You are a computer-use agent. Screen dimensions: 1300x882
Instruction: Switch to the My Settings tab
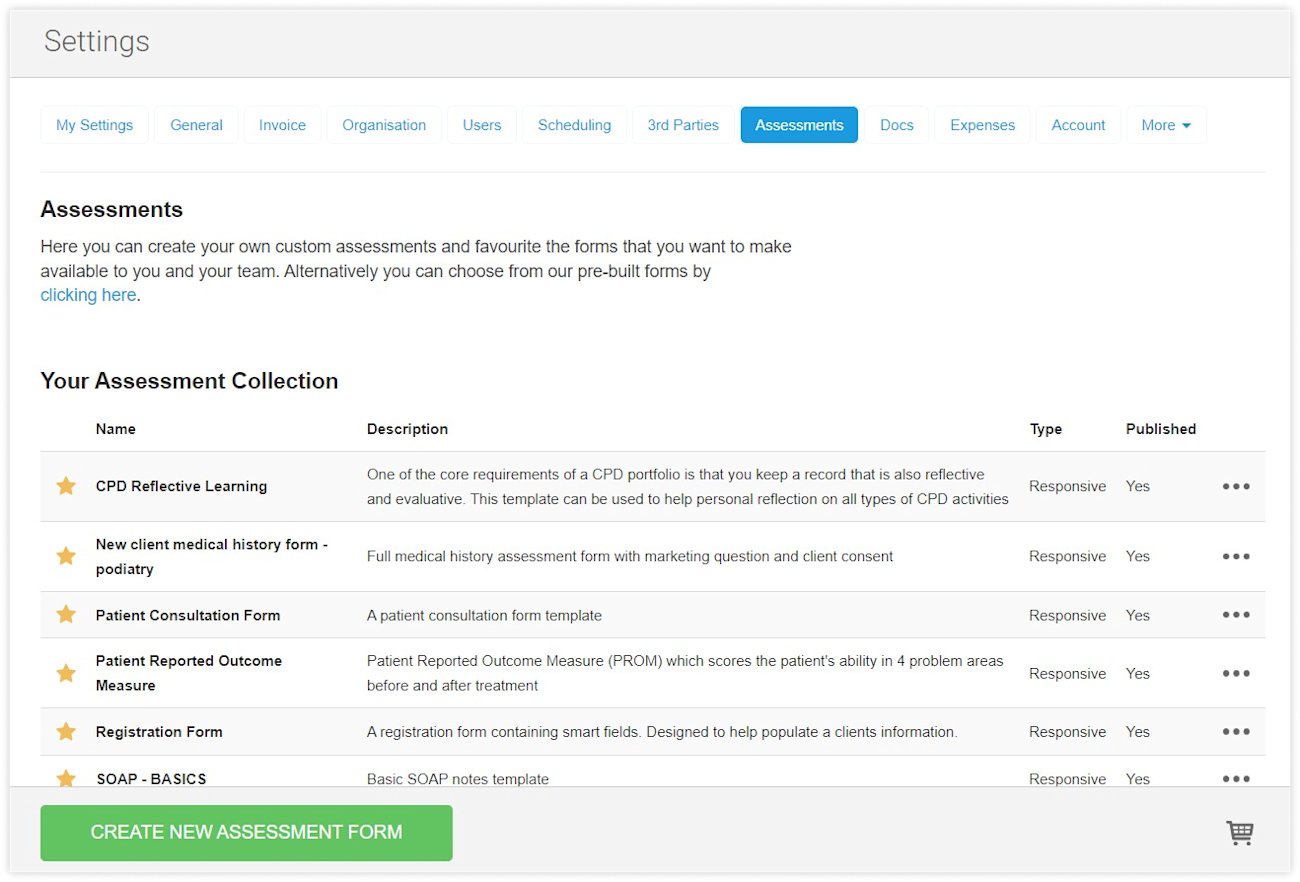click(95, 125)
